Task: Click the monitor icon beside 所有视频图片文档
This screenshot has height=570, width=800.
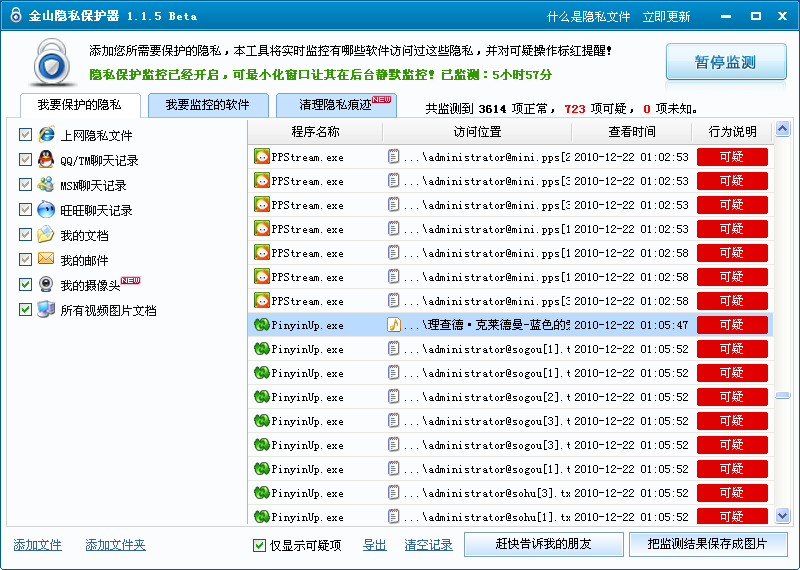Action: click(x=46, y=309)
